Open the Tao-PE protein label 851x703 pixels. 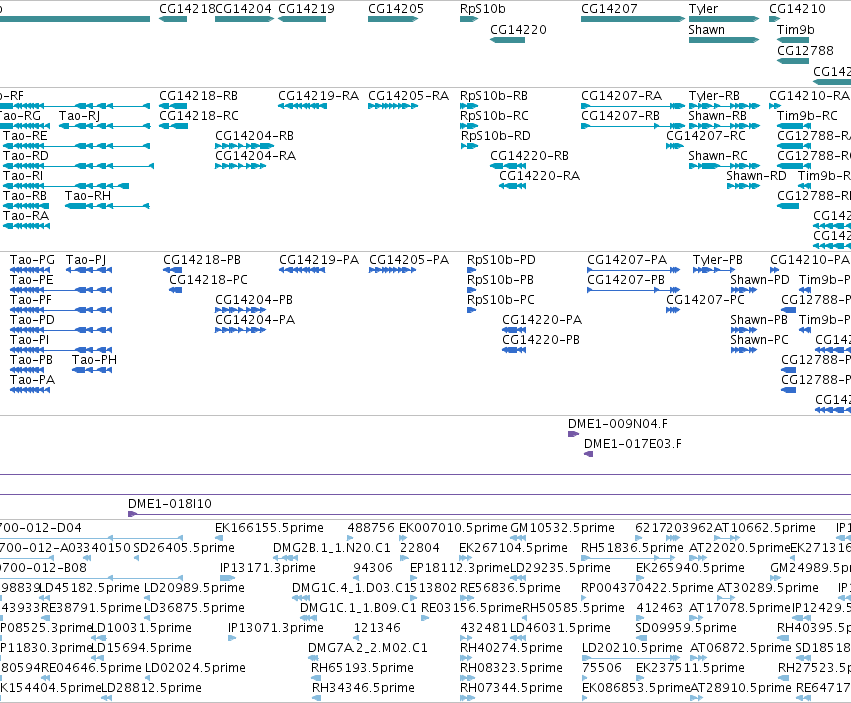point(31,280)
